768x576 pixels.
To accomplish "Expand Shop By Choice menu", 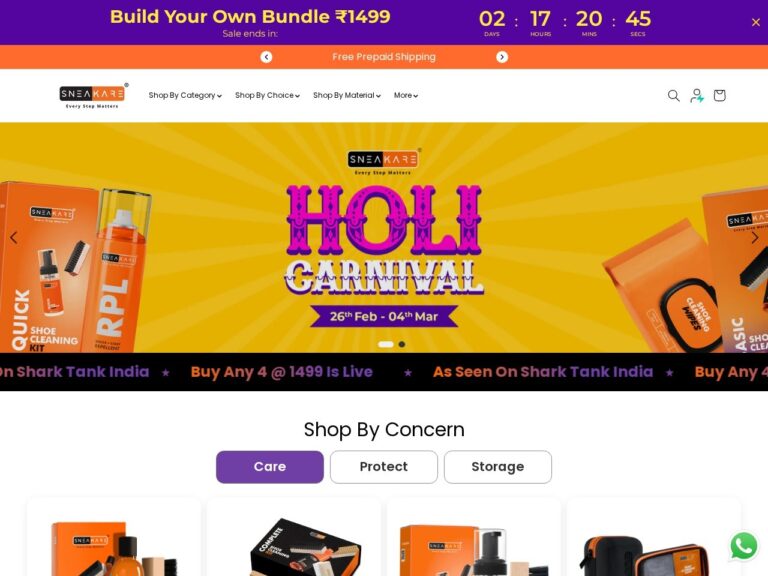I will pos(267,96).
